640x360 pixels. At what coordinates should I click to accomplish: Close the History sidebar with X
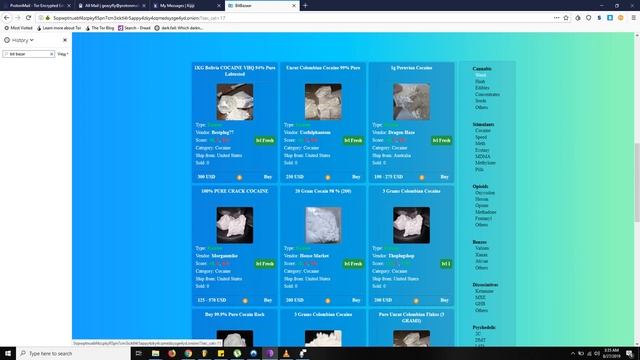coord(65,40)
